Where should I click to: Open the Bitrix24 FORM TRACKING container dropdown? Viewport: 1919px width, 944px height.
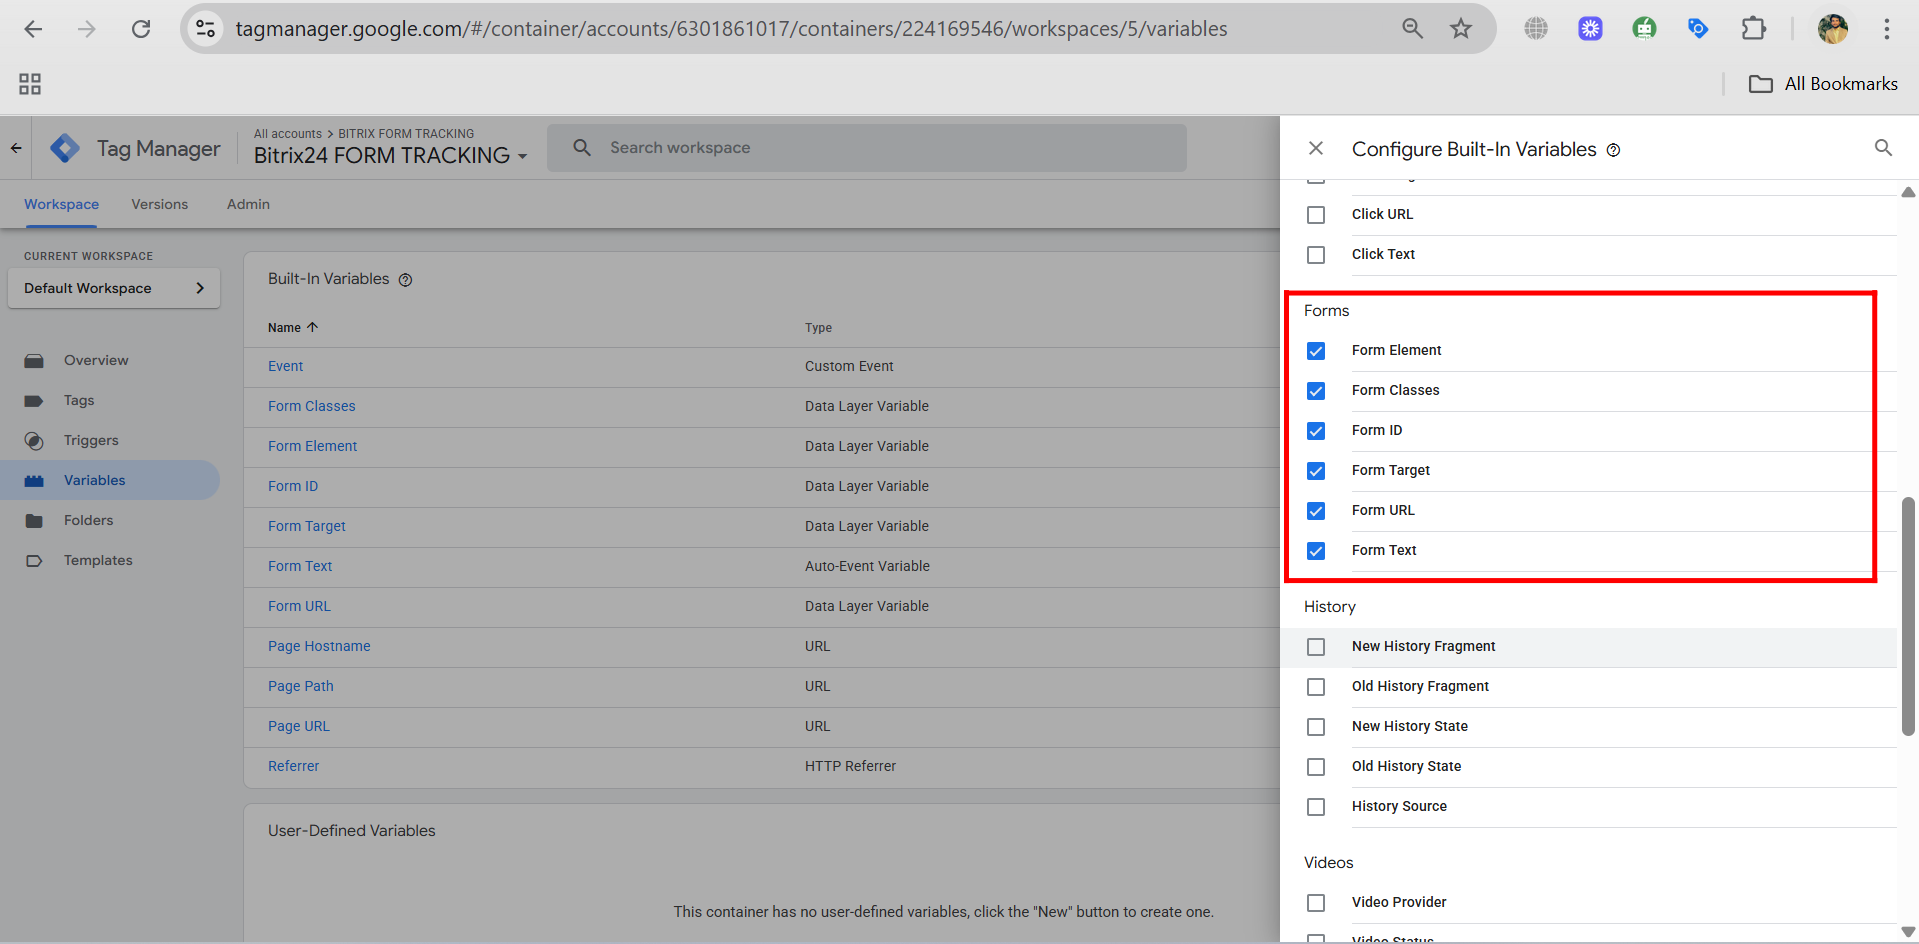pyautogui.click(x=390, y=156)
